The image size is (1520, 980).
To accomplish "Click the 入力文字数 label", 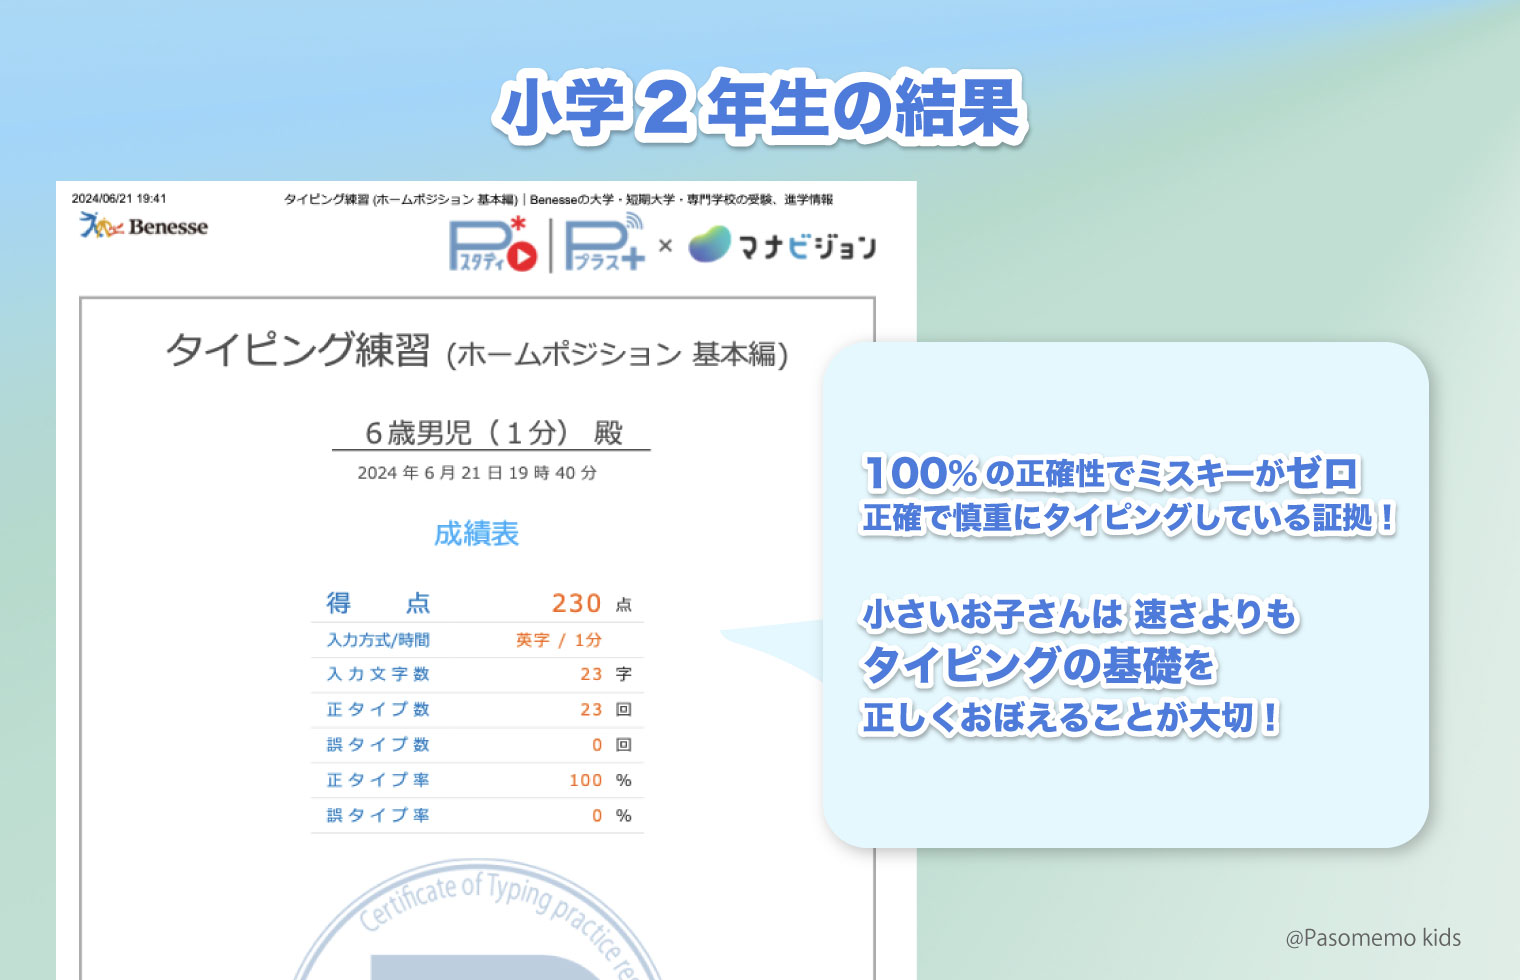I will click(x=378, y=674).
